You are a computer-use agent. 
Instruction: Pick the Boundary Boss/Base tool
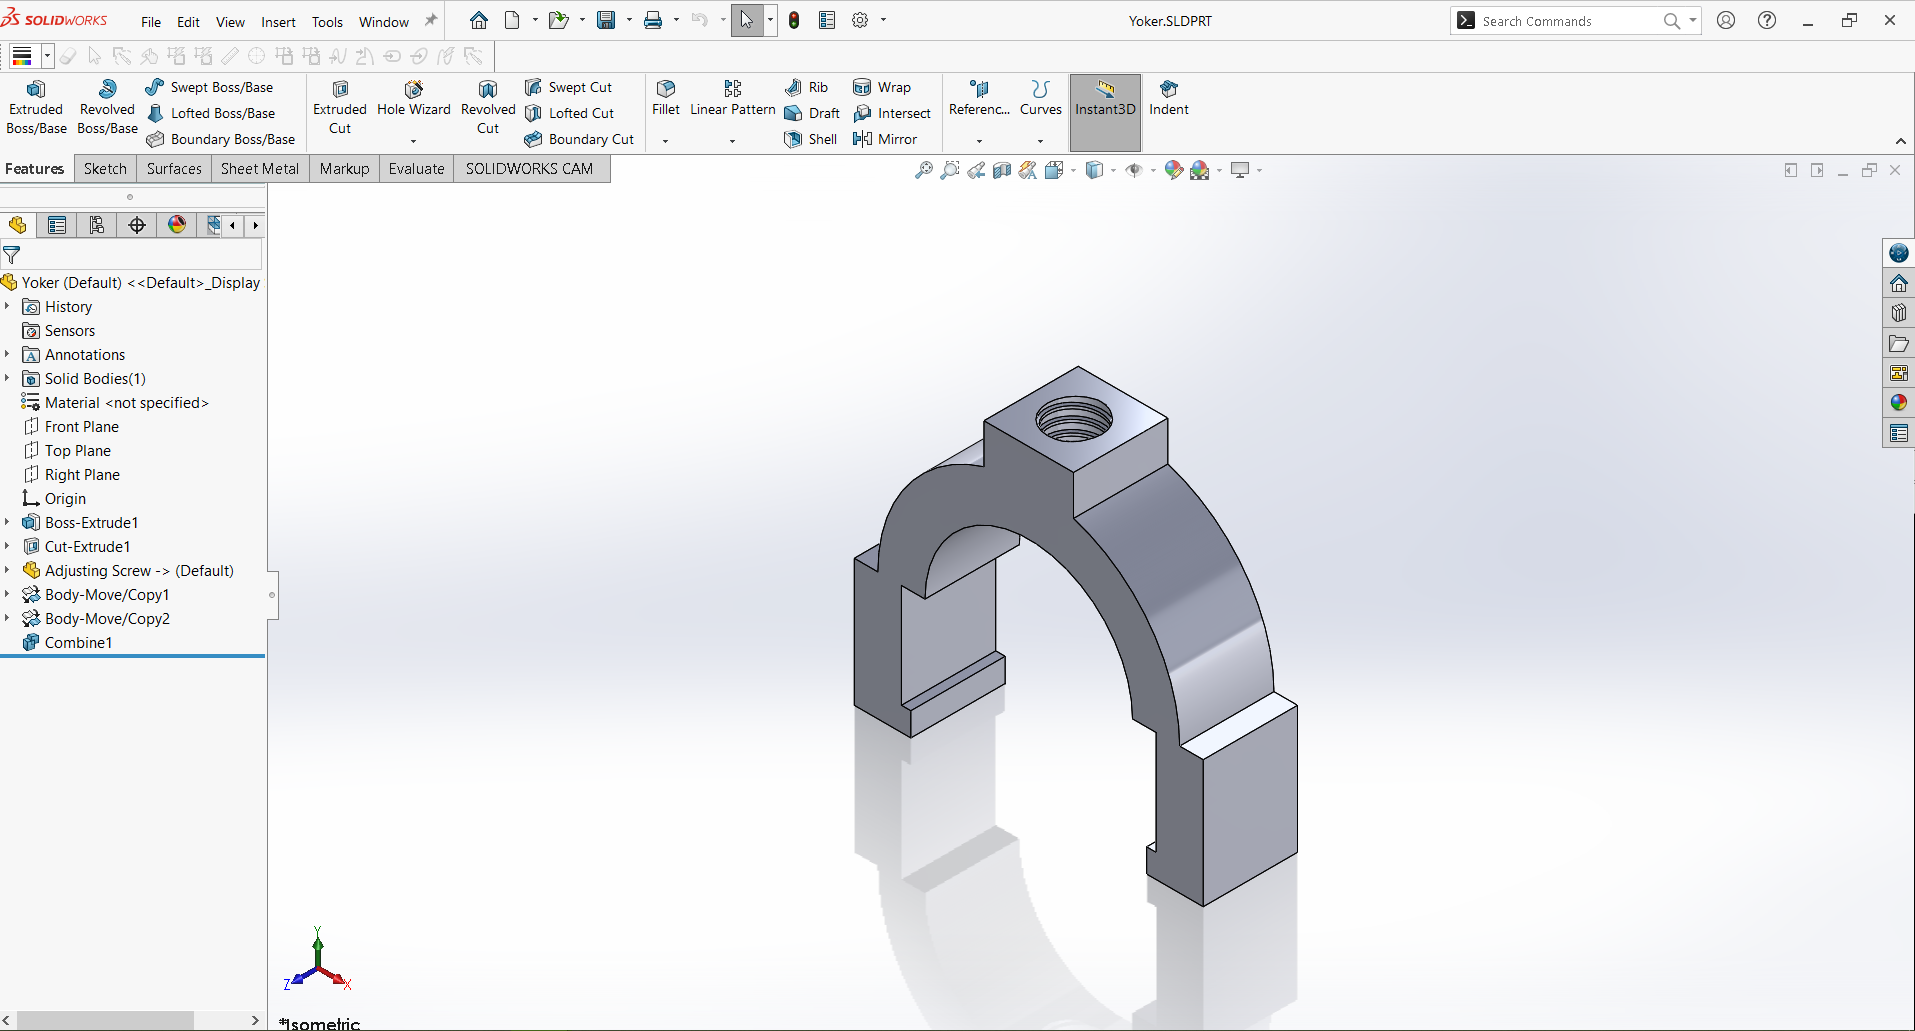tap(220, 139)
